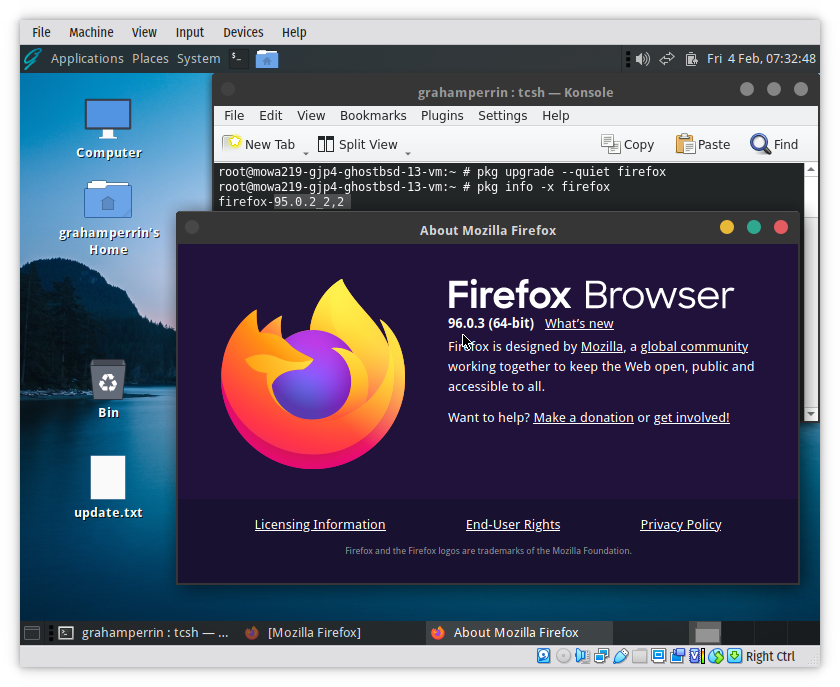Open the Privacy Policy link

680,524
